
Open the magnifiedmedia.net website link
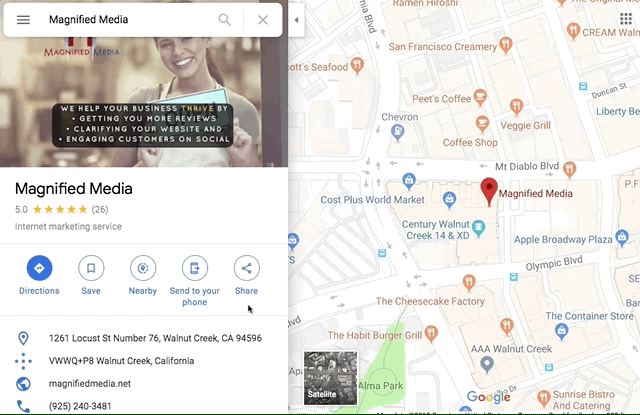(90, 383)
